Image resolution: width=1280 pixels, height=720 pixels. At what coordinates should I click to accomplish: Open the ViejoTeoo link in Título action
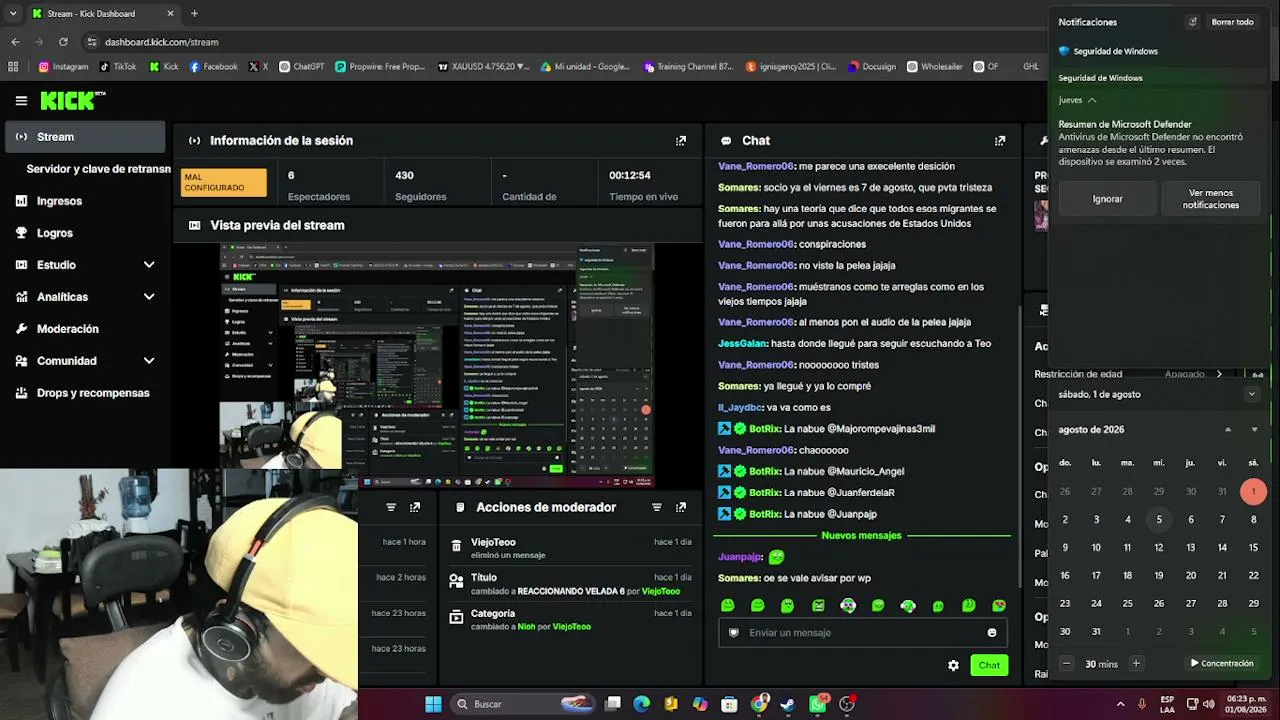pyautogui.click(x=661, y=591)
